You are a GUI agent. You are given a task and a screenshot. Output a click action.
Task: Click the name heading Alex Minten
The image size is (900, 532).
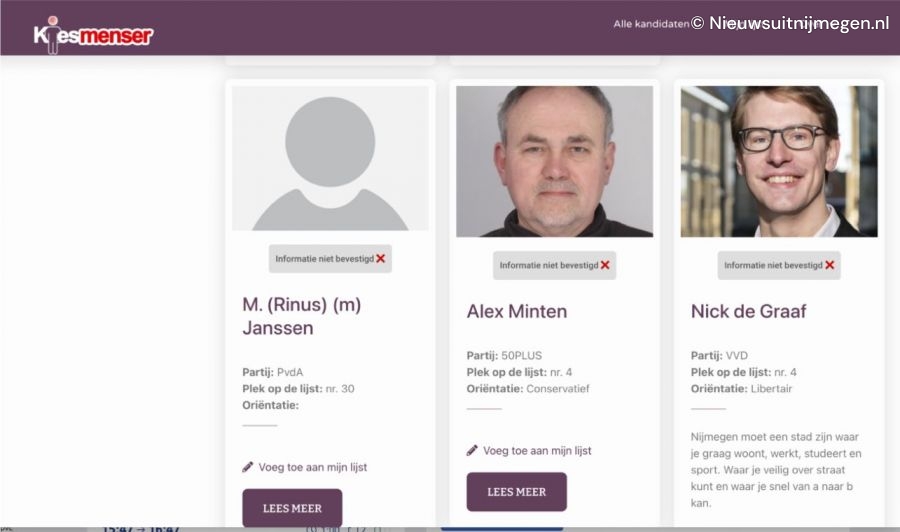[x=517, y=311]
